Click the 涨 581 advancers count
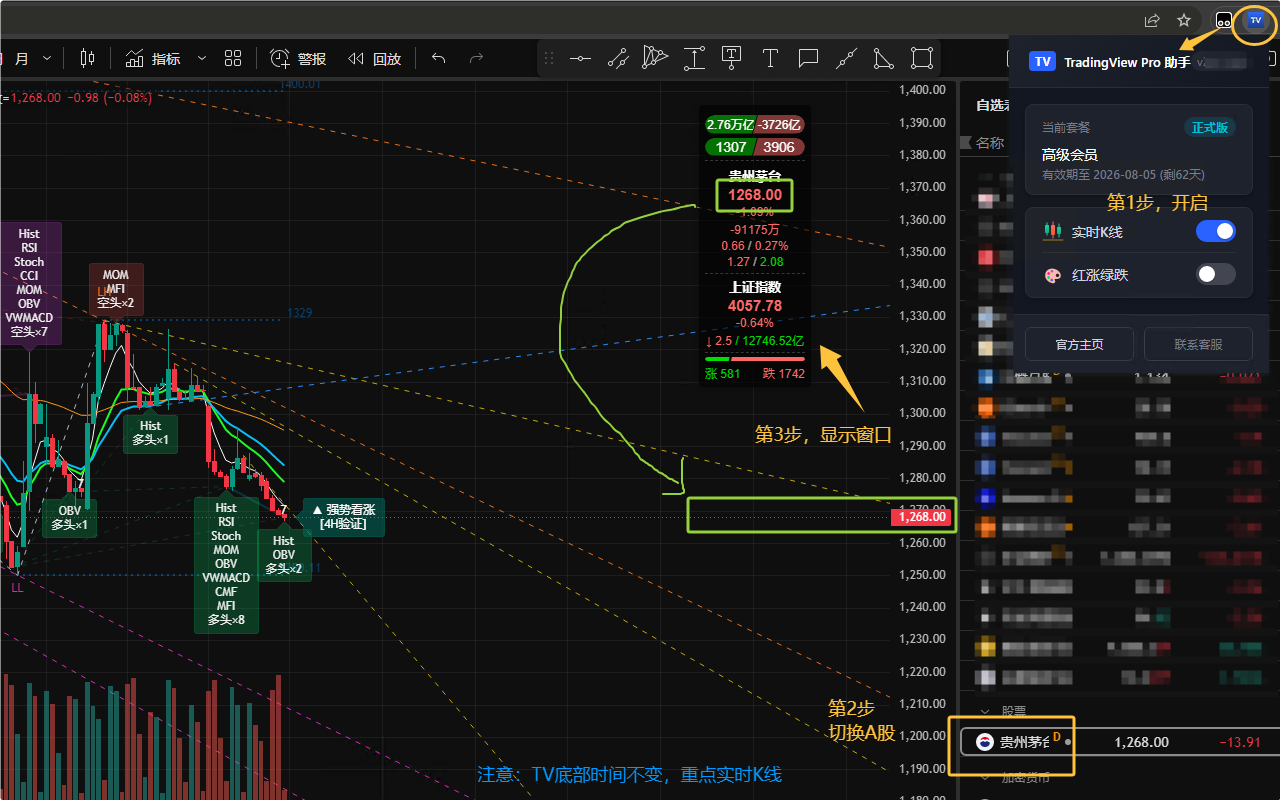 tap(723, 374)
